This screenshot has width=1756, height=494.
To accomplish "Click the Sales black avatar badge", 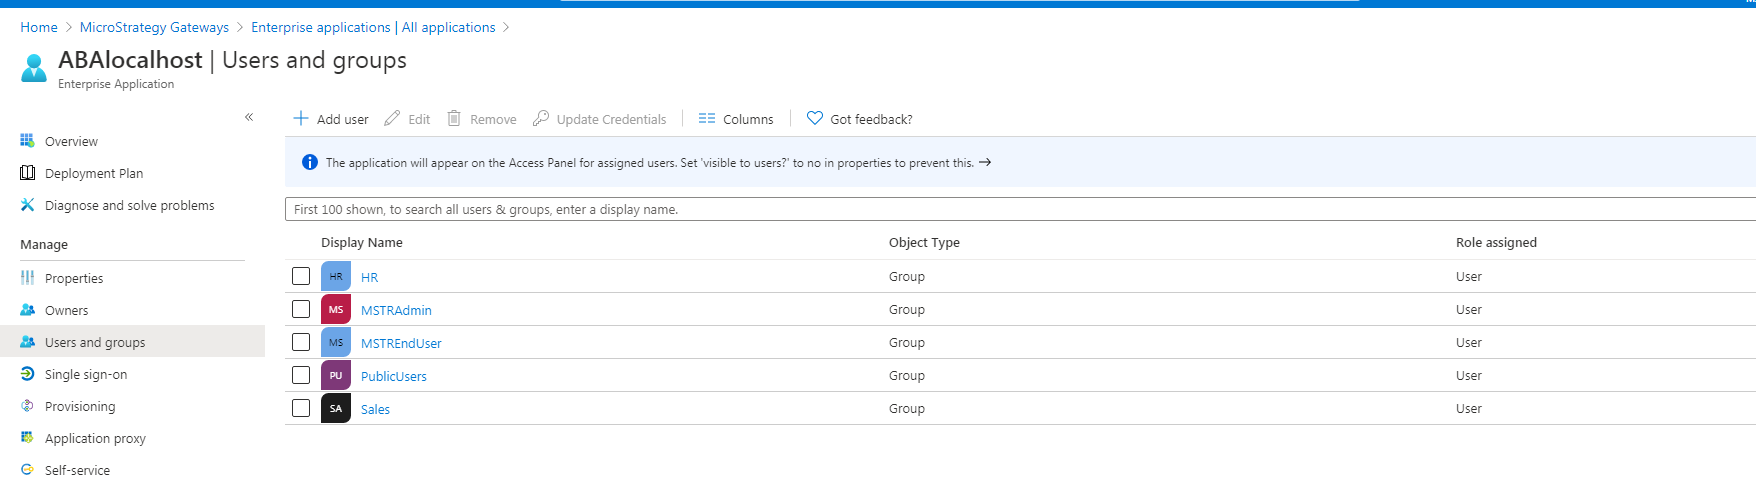I will coord(336,409).
